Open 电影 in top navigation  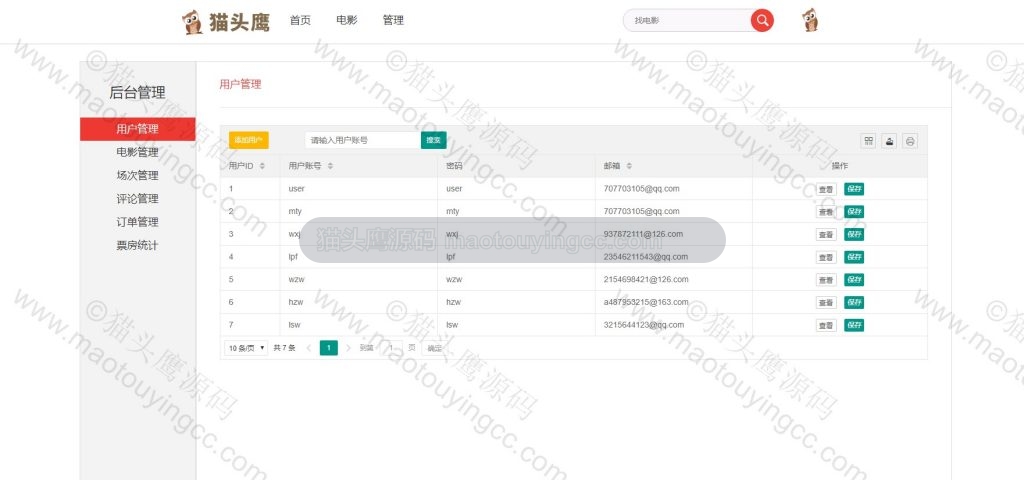pos(347,20)
